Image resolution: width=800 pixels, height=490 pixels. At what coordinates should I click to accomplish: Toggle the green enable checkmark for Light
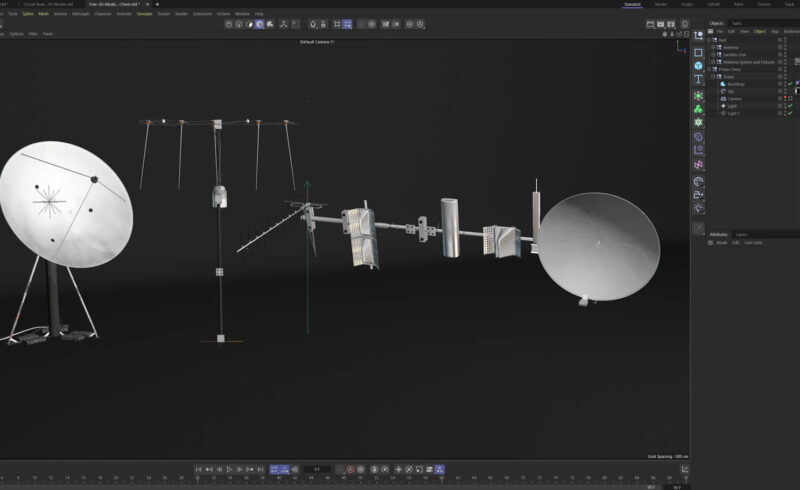point(789,106)
